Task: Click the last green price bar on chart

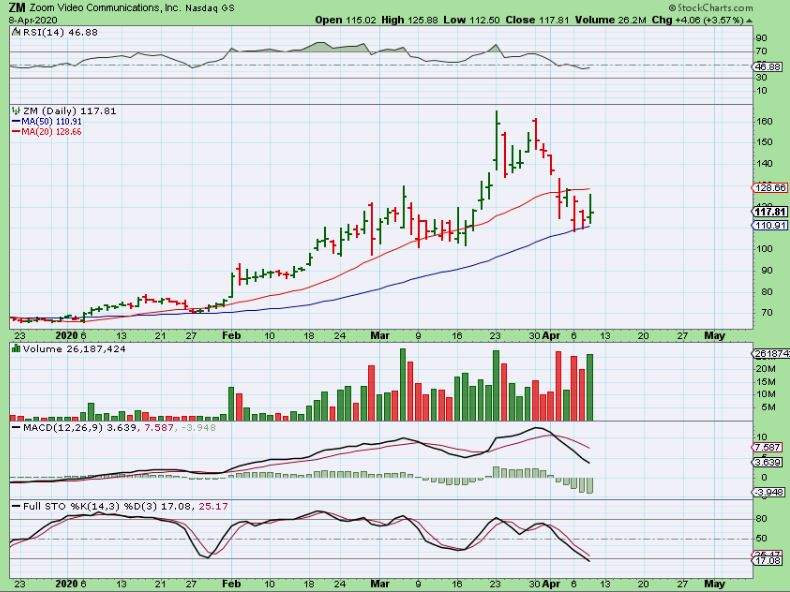Action: pos(590,210)
